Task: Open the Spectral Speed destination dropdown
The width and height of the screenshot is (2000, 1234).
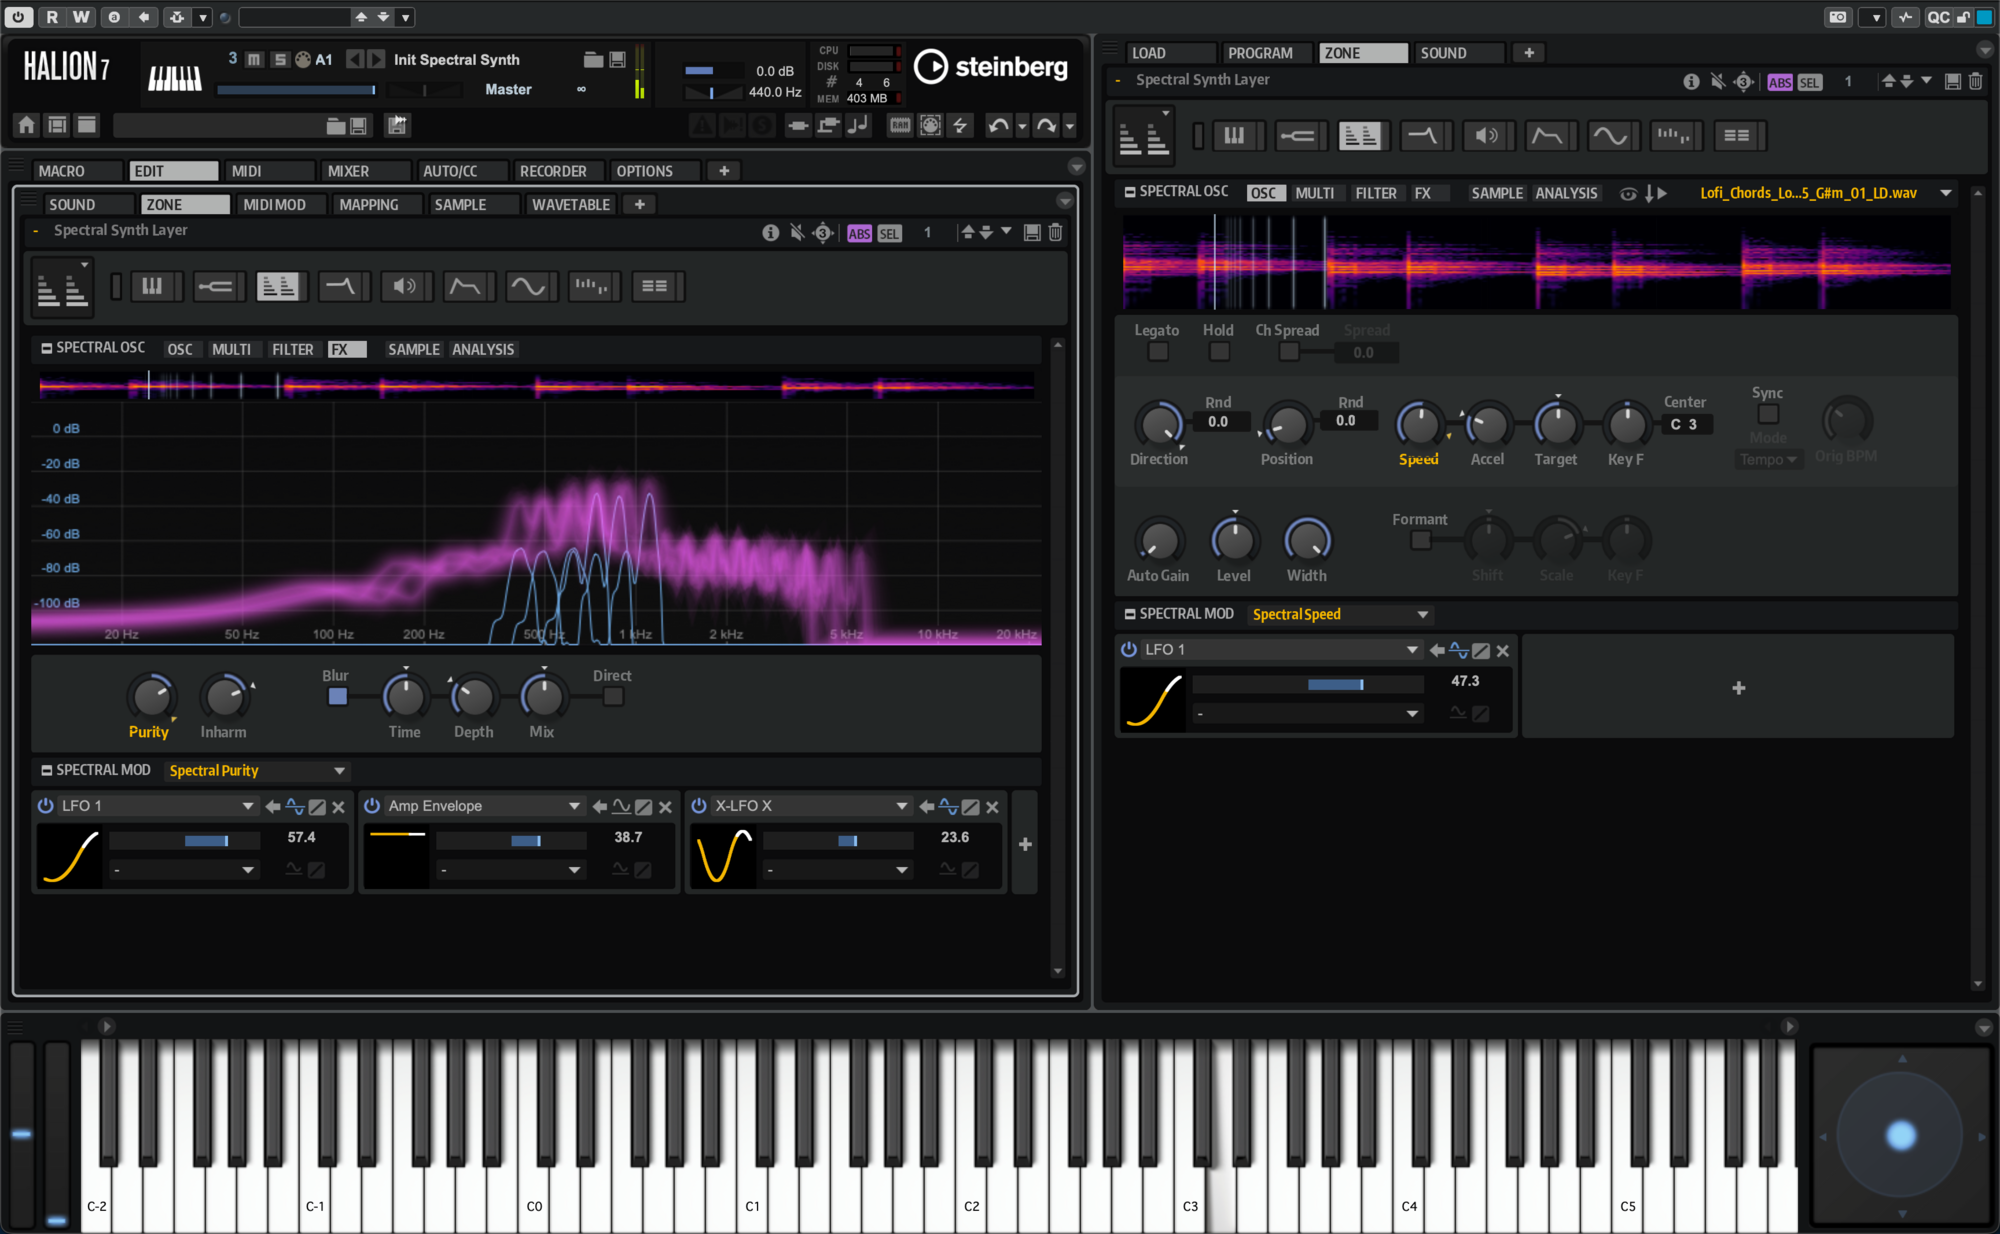Action: (x=1340, y=615)
